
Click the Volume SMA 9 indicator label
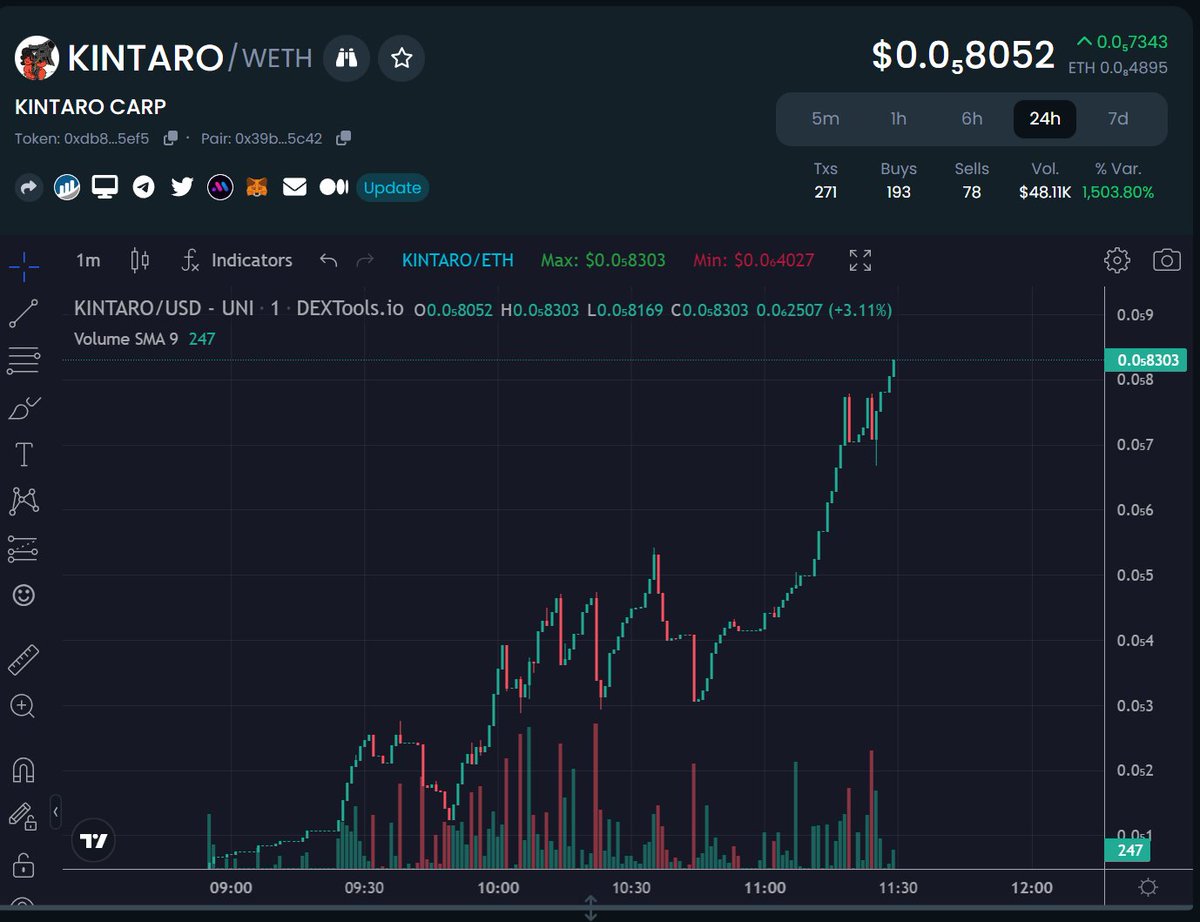(126, 339)
